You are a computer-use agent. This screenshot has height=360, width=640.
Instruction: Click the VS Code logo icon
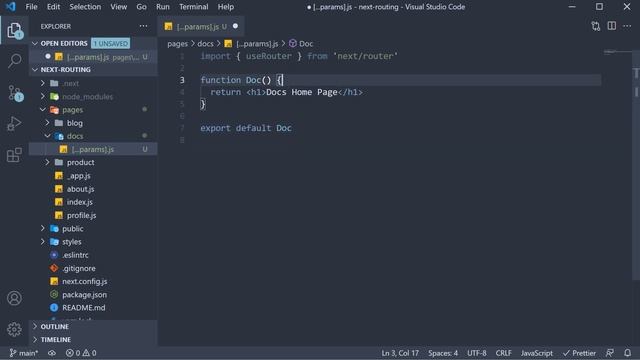click(x=11, y=7)
